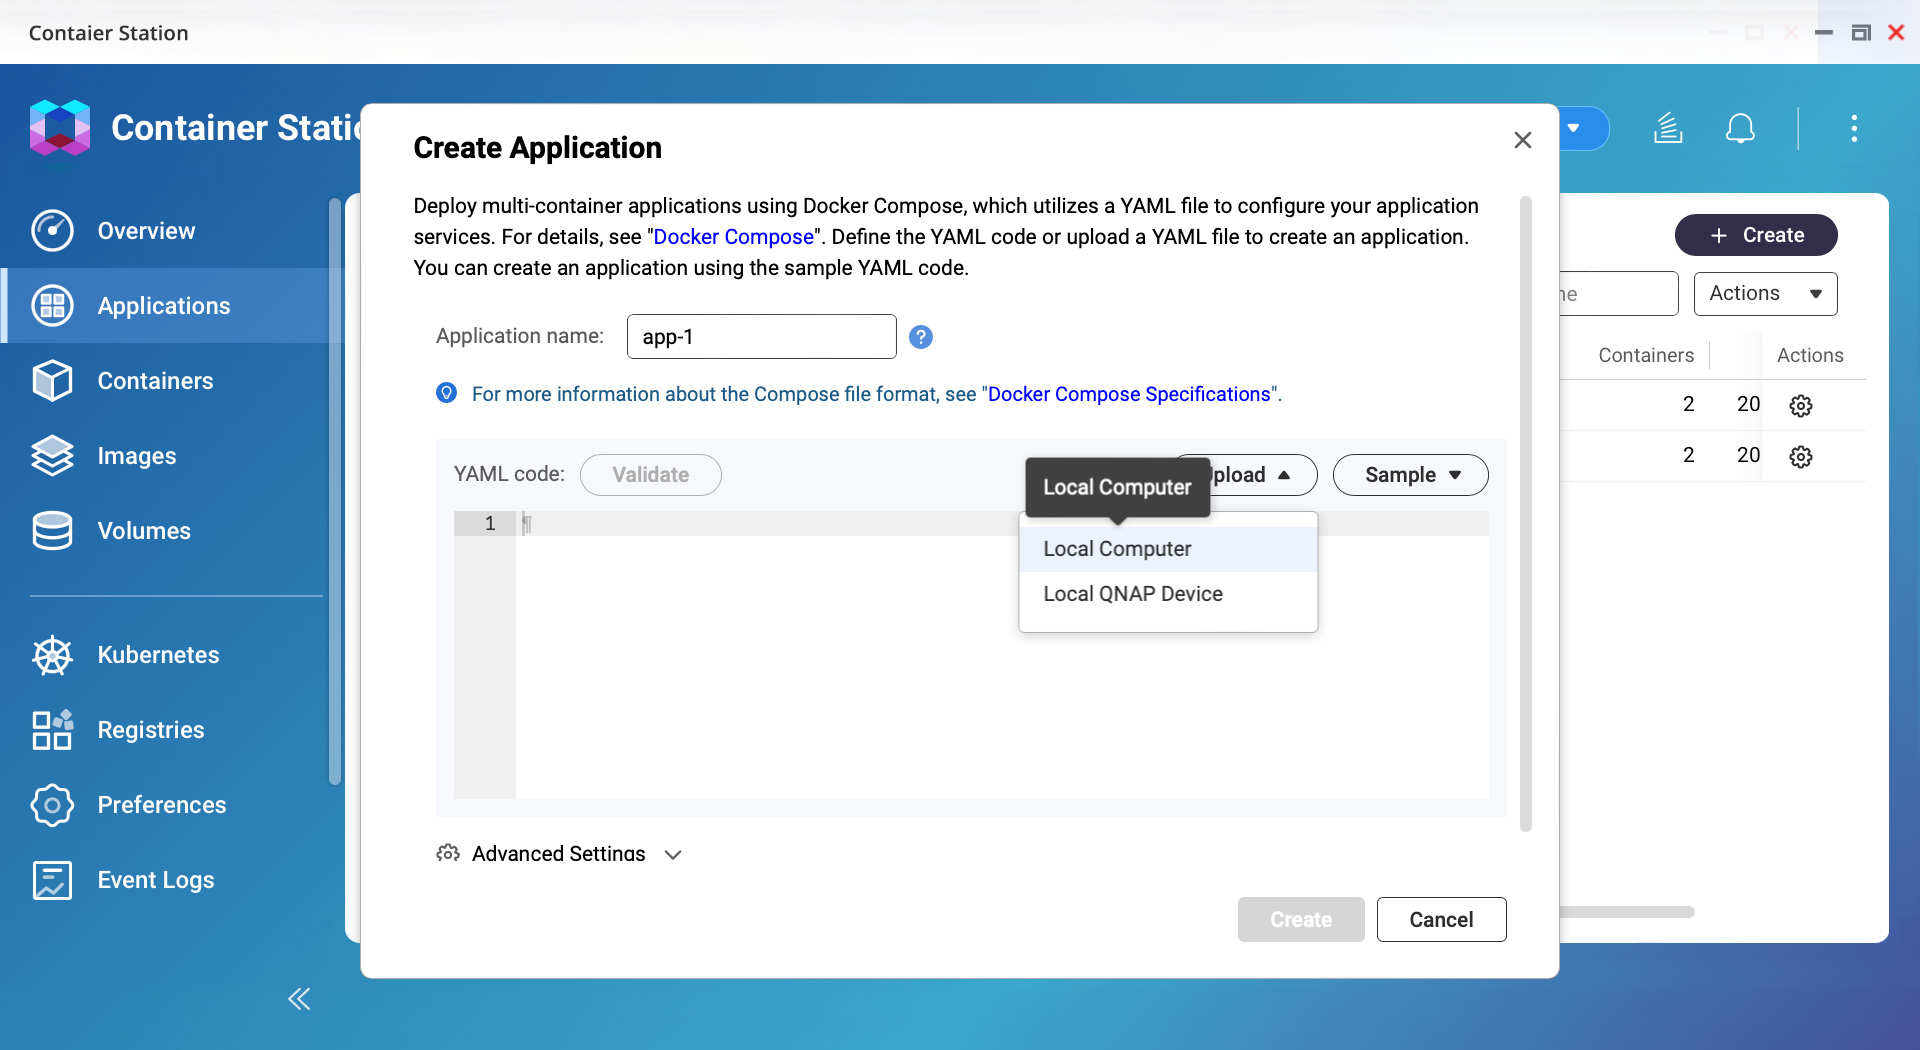Open Kubernetes via its helm wheel icon
1920x1050 pixels.
52,656
